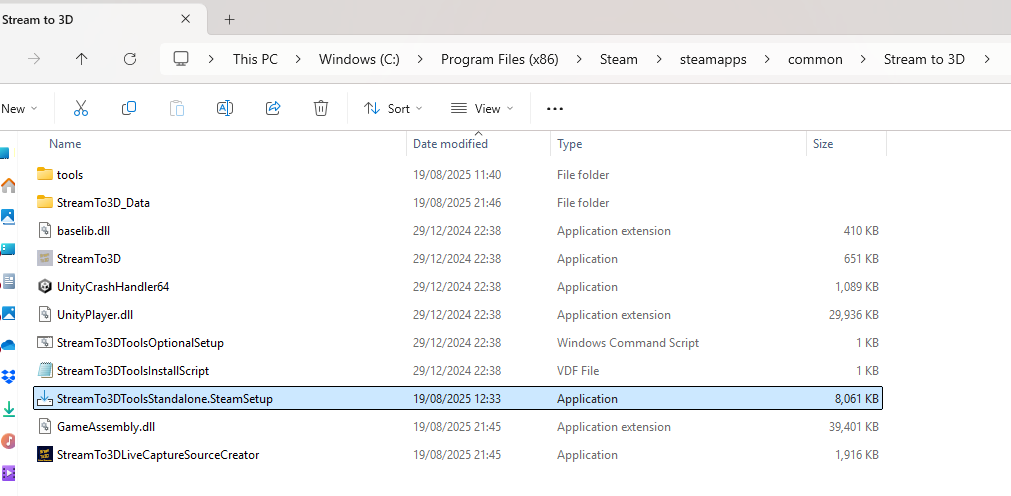Screen dimensions: 1011x496
Task: Select the UnityPlayer.dll file name
Action: tap(95, 315)
